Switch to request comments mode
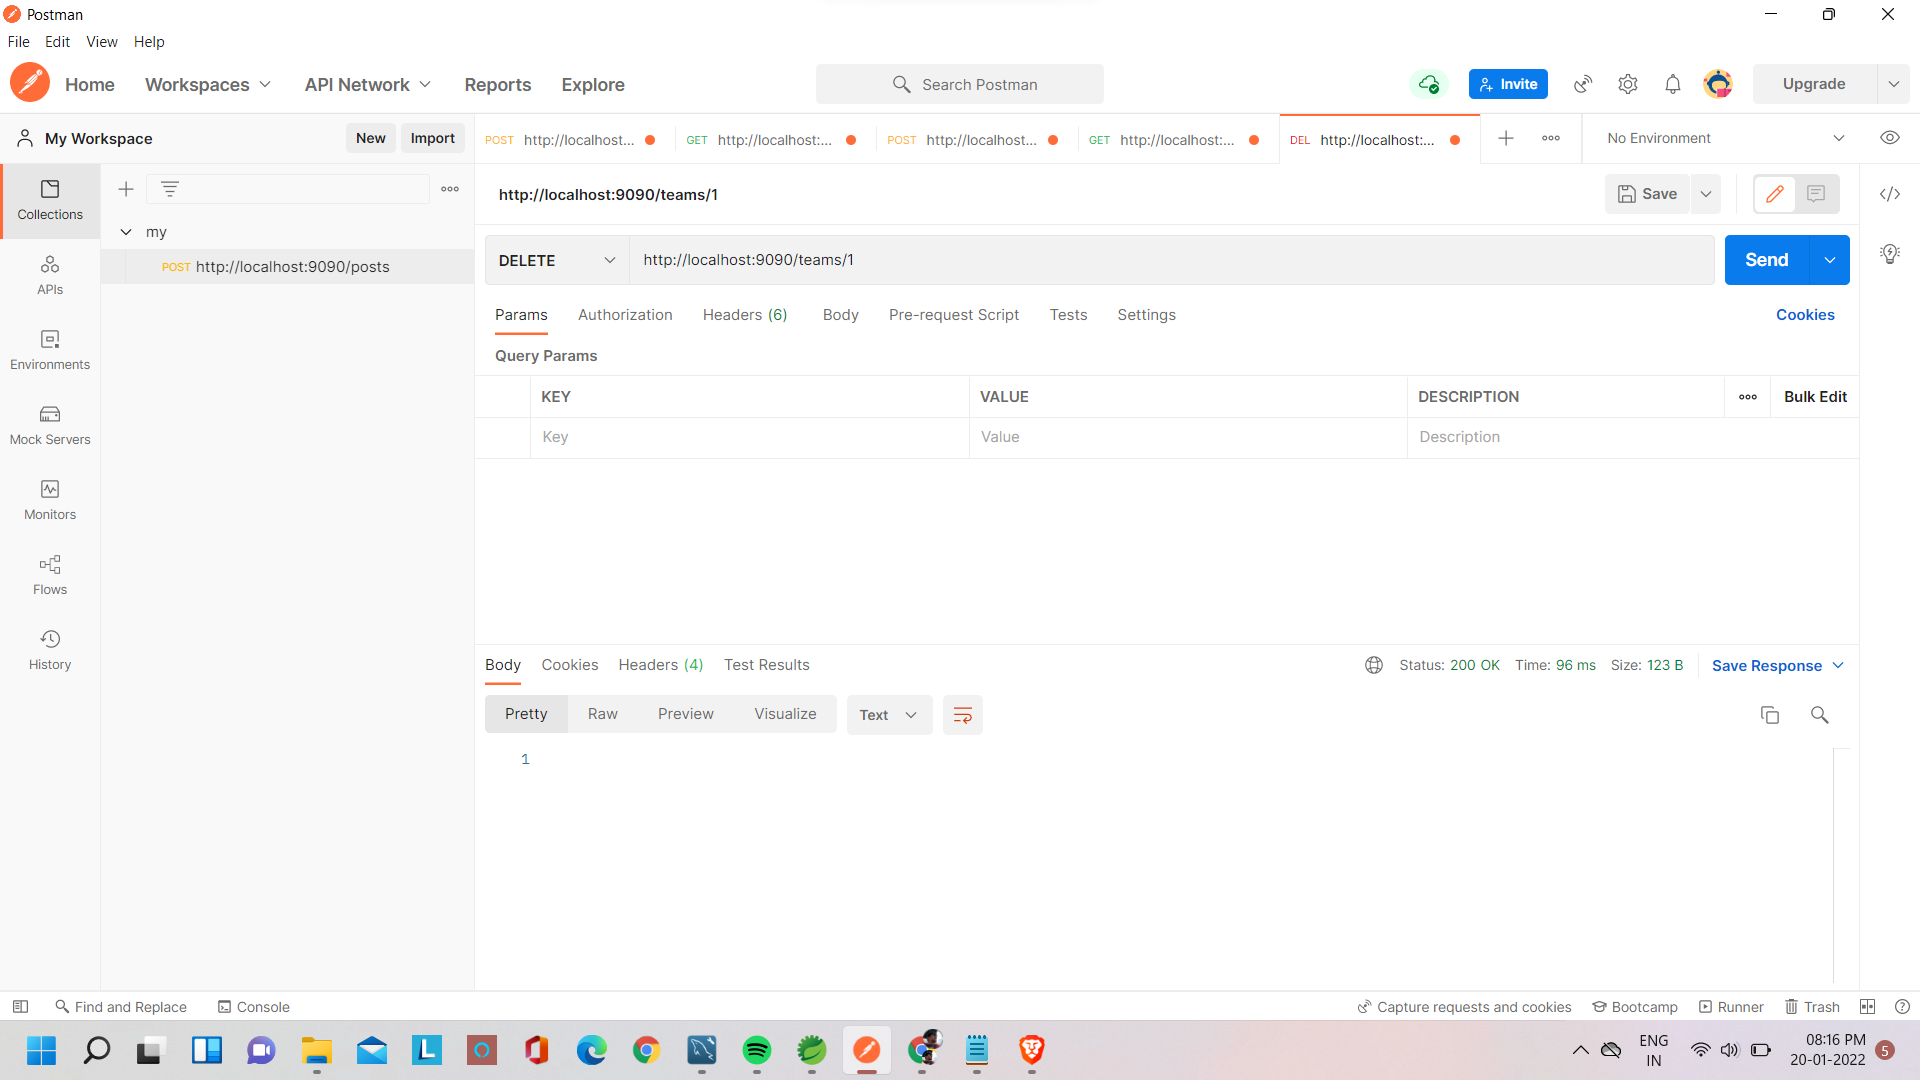This screenshot has width=1920, height=1080. [1817, 193]
